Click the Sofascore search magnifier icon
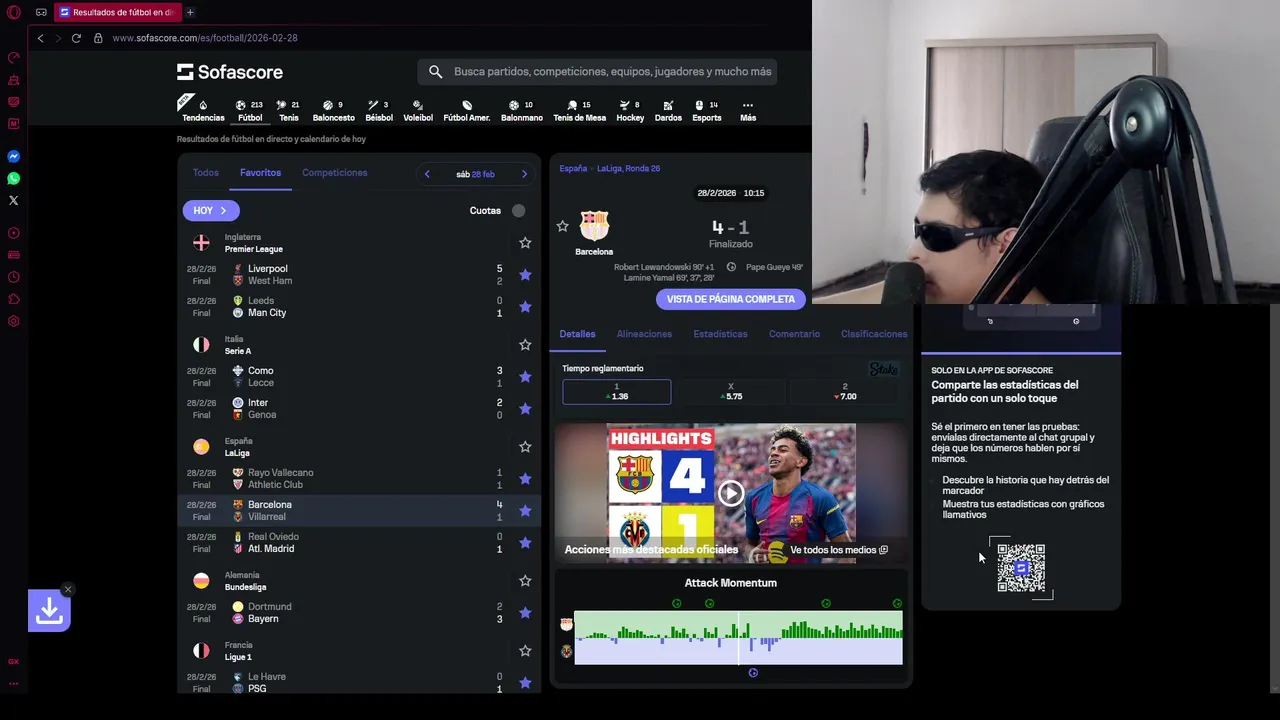 click(x=435, y=72)
